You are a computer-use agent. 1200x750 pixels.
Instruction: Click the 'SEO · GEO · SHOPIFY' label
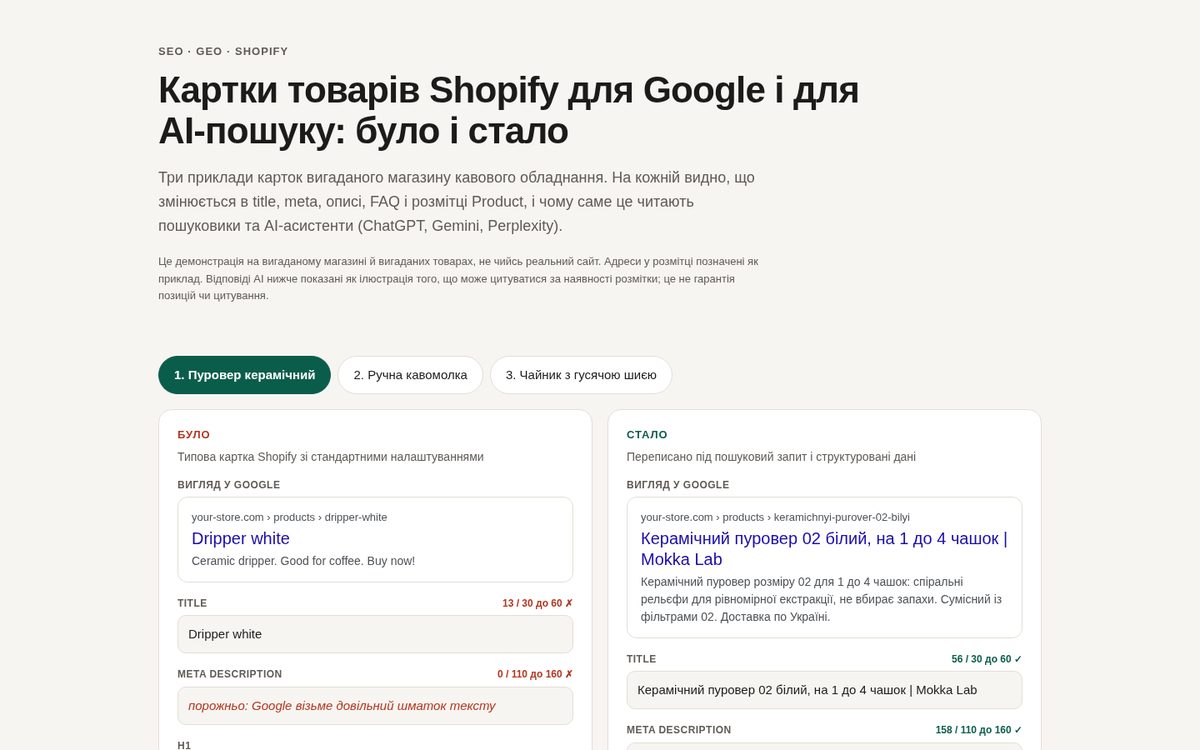pyautogui.click(x=223, y=51)
